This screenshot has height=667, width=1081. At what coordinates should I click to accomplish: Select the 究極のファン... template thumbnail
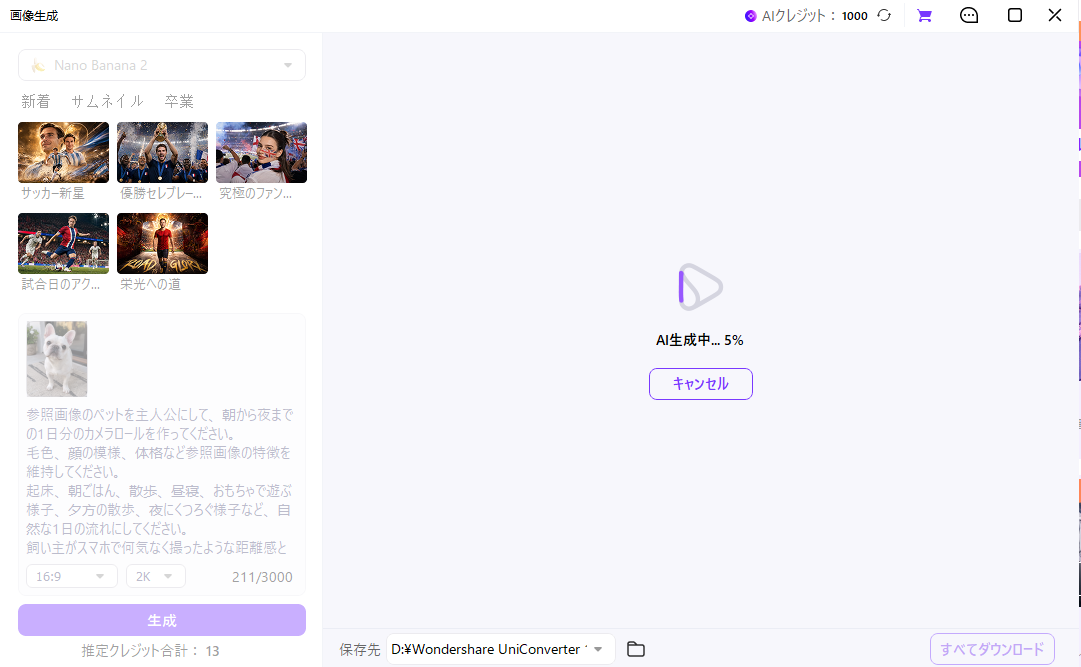pyautogui.click(x=261, y=152)
